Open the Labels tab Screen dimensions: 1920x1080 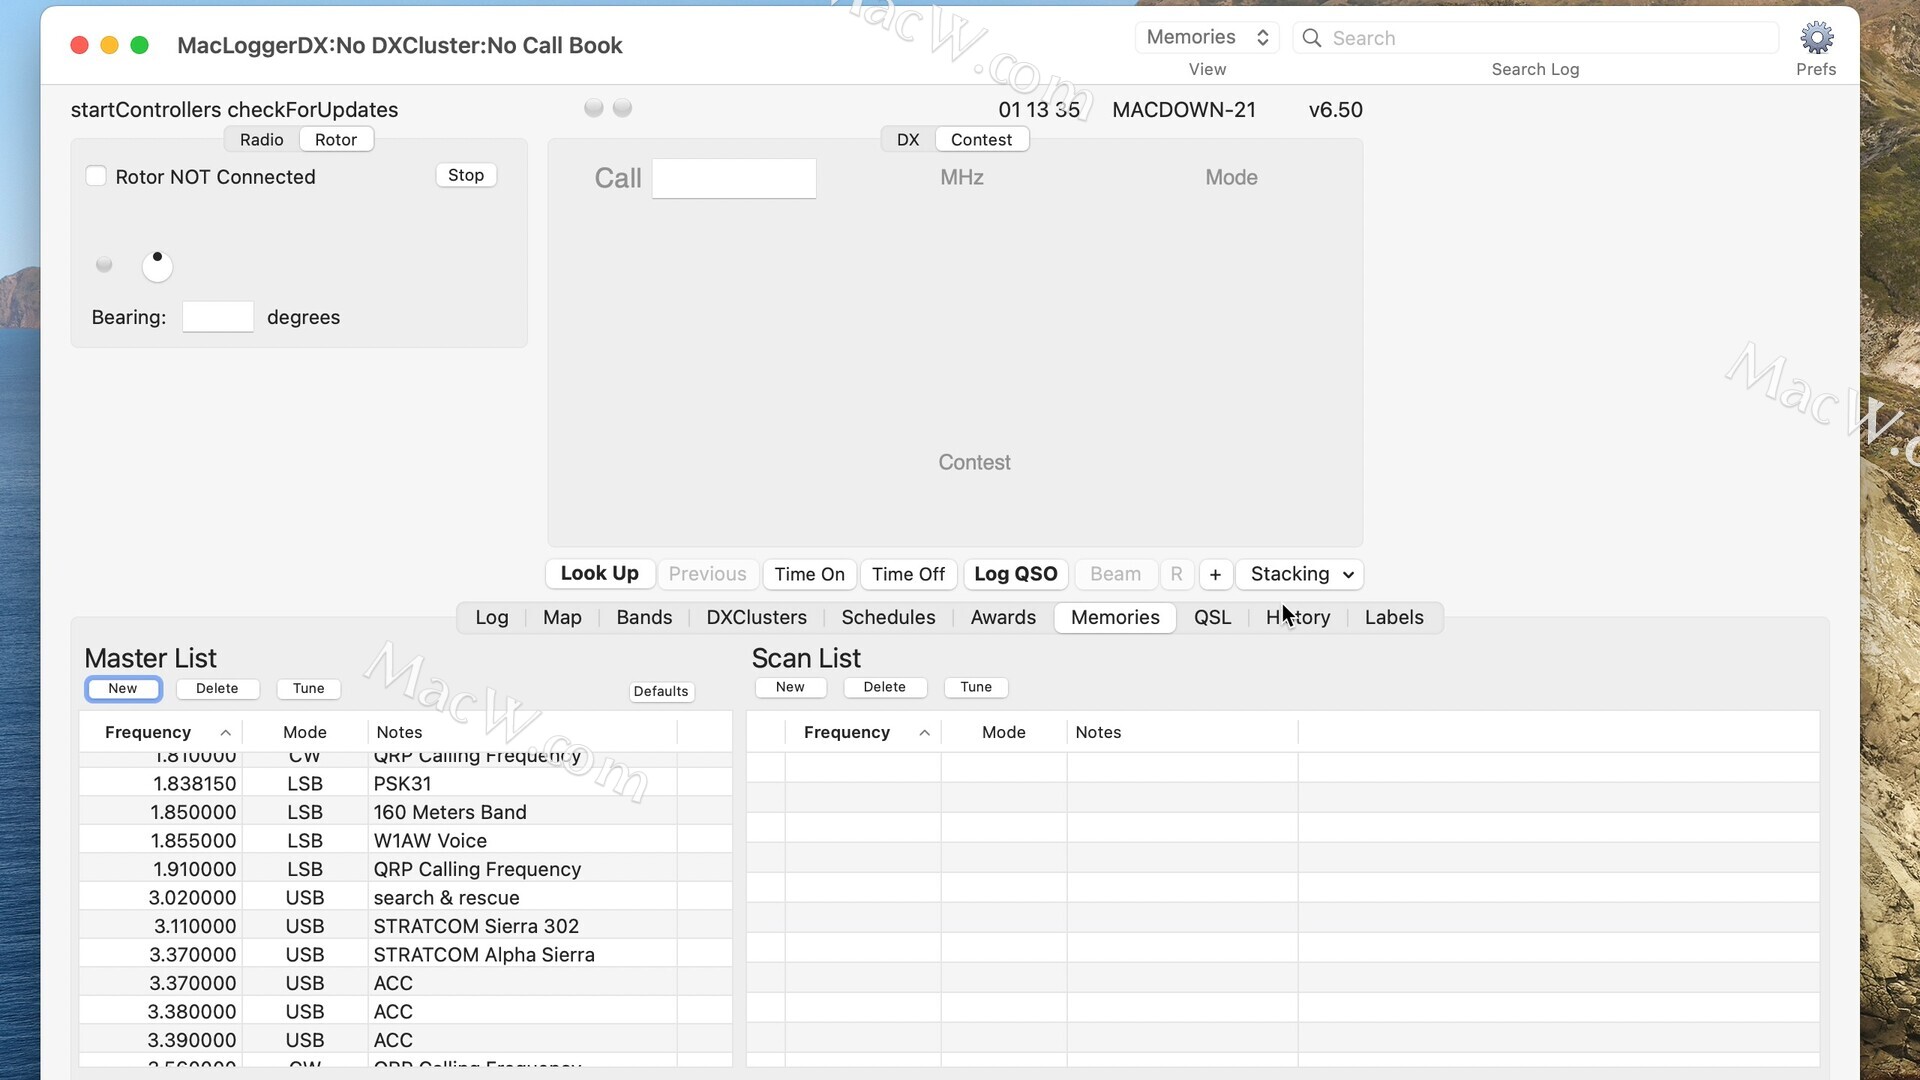(x=1394, y=617)
